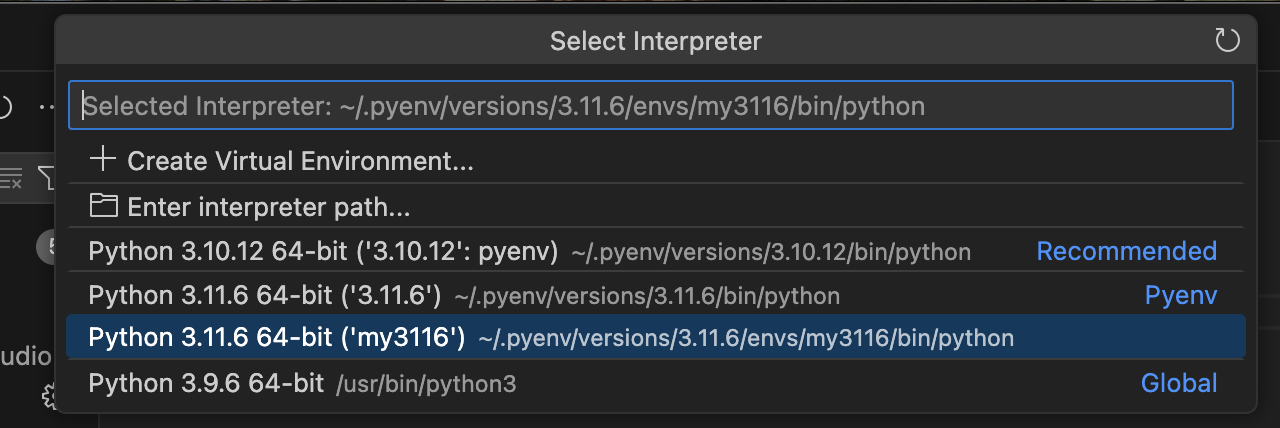Choose Create Virtual Environment option
Image resolution: width=1280 pixels, height=428 pixels.
pos(300,161)
